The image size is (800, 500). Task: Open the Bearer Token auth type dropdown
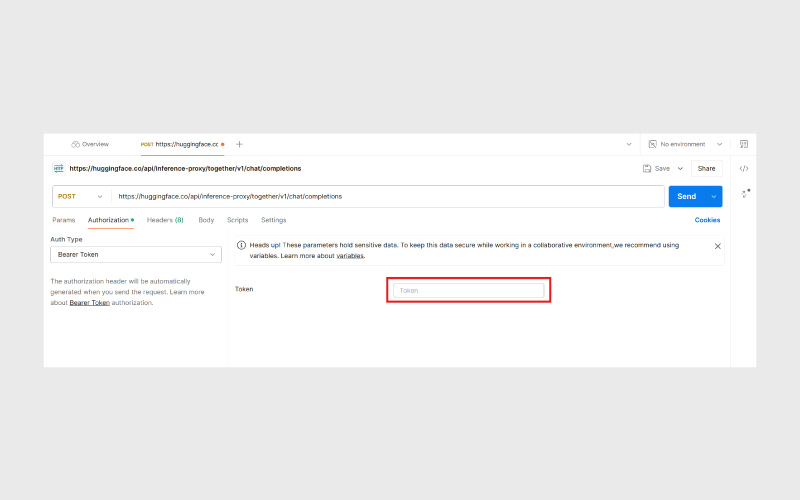(x=135, y=255)
